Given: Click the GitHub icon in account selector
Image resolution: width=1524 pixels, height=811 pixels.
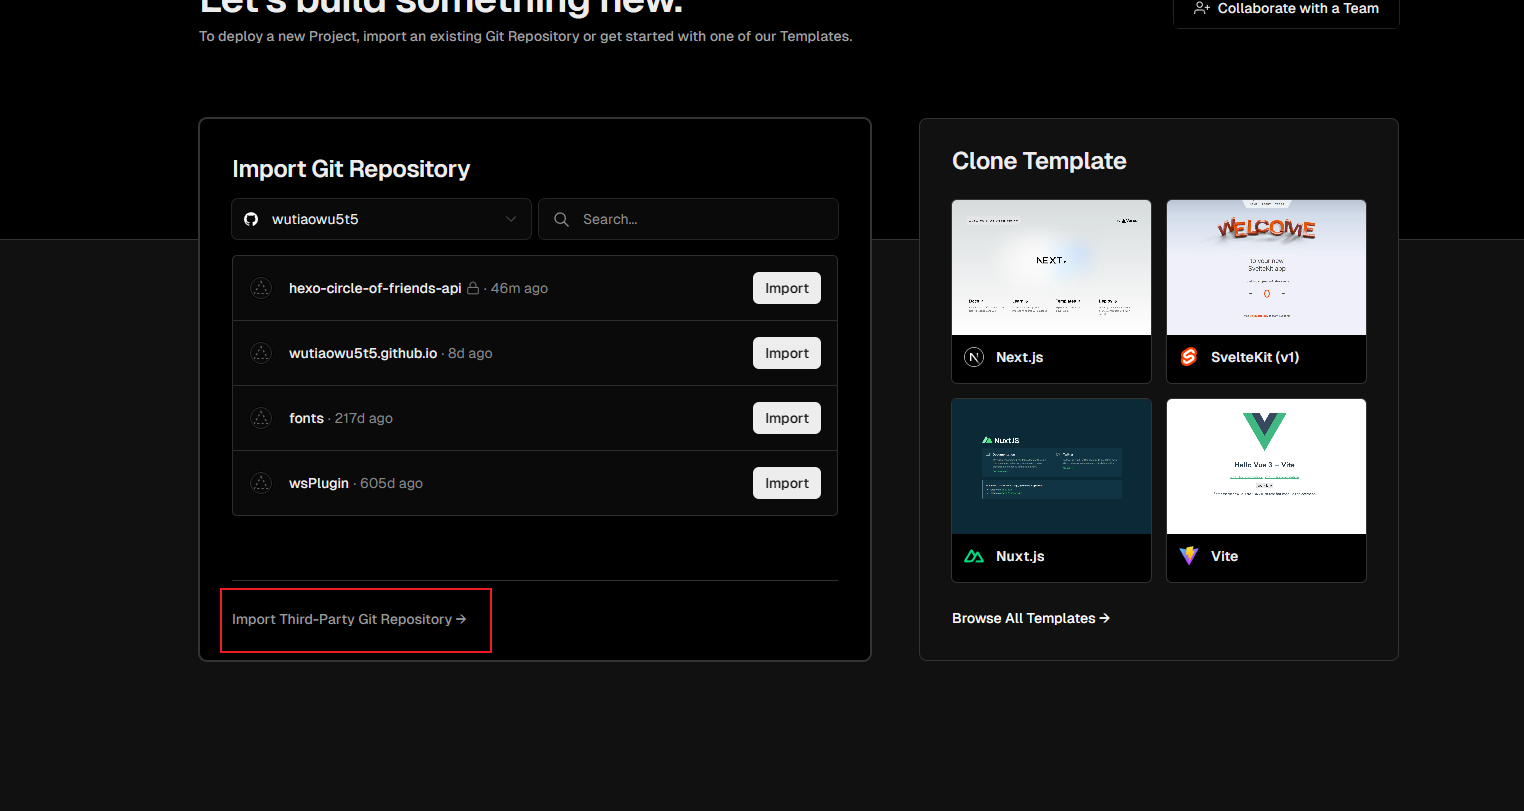Looking at the screenshot, I should 251,219.
